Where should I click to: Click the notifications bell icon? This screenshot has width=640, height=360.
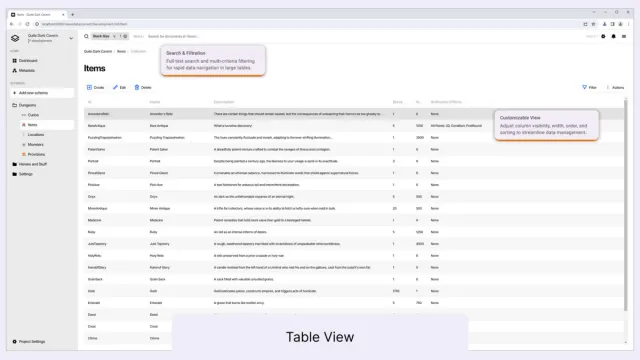click(613, 36)
